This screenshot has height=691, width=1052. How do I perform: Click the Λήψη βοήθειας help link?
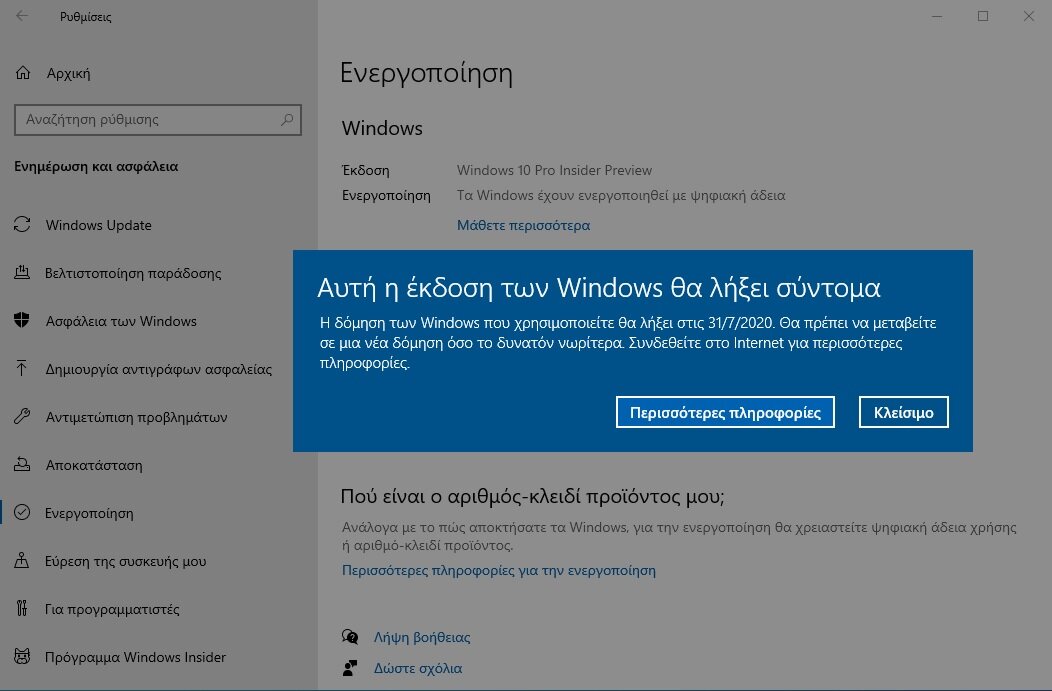click(x=421, y=637)
